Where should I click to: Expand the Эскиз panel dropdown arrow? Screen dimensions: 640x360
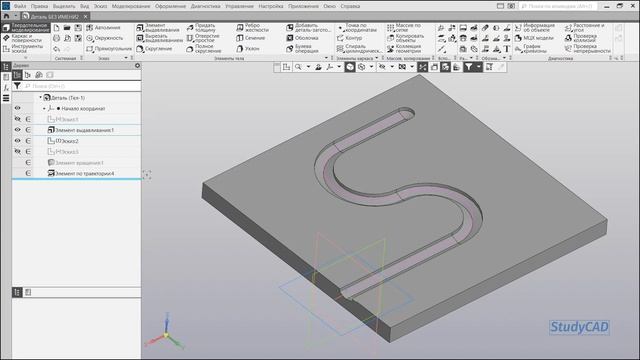[126, 58]
